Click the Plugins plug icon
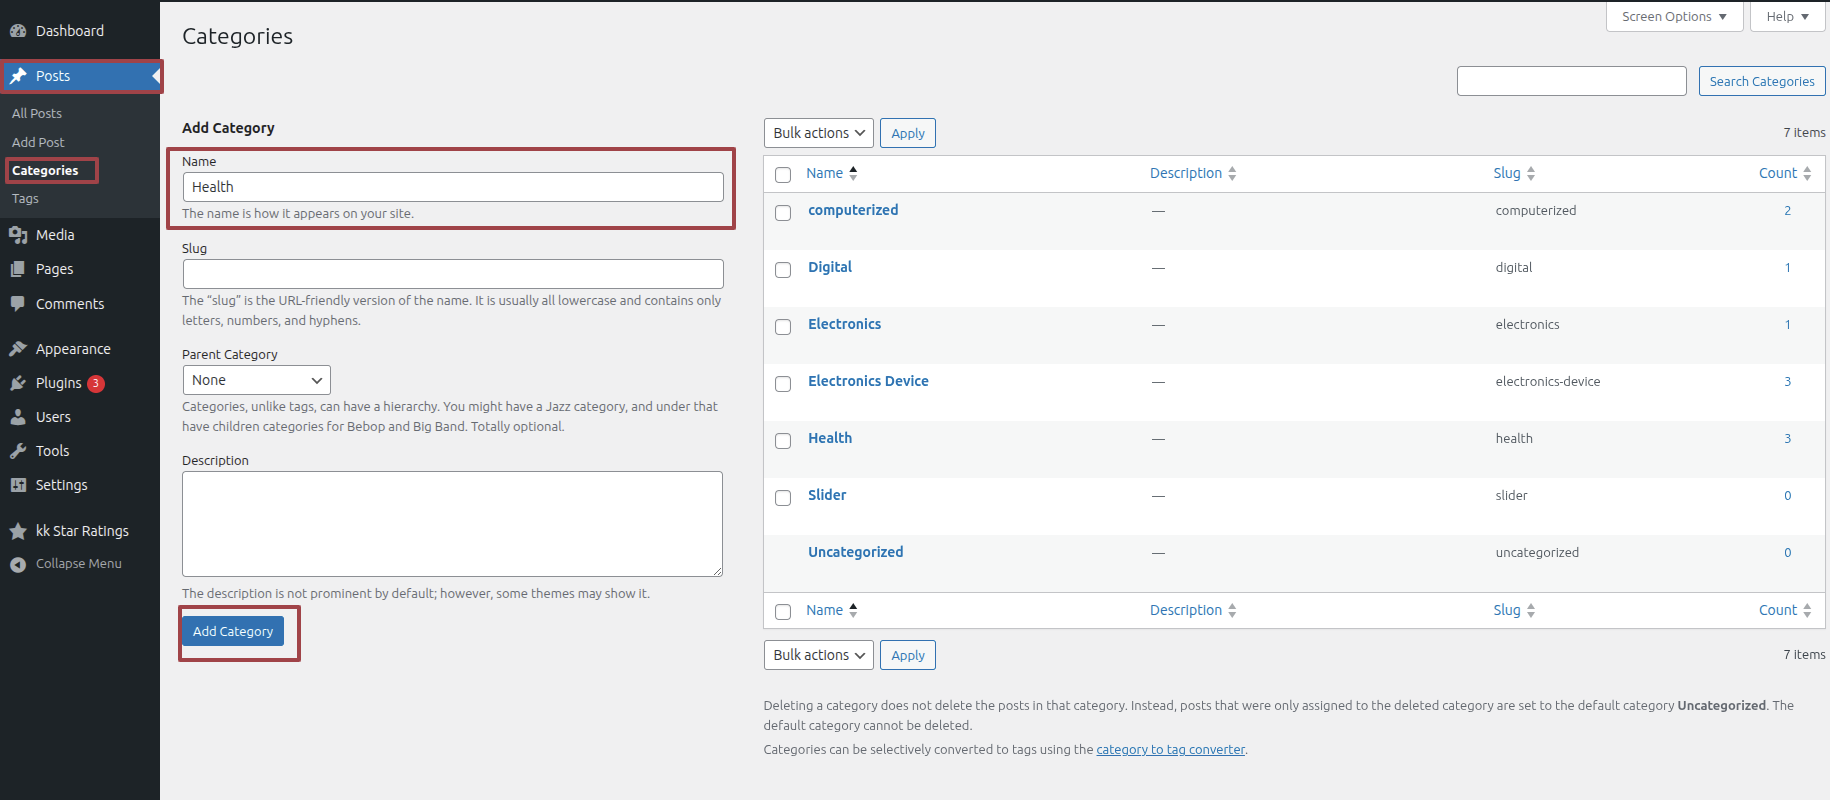Image resolution: width=1830 pixels, height=800 pixels. point(18,383)
